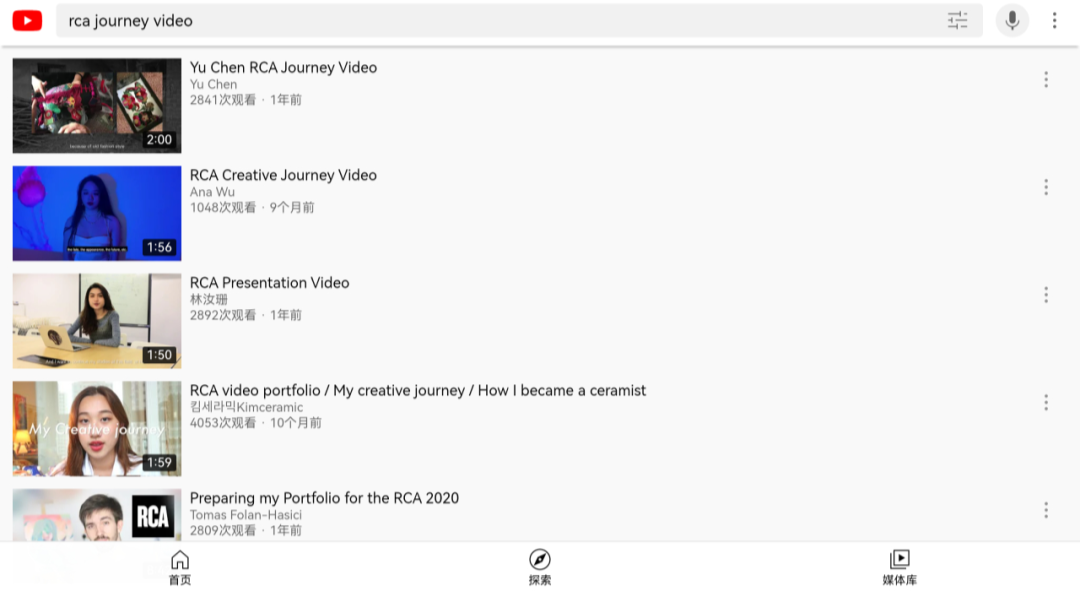Play the blue RCA Creative Journey thumbnail
This screenshot has width=1080, height=591.
coord(97,213)
